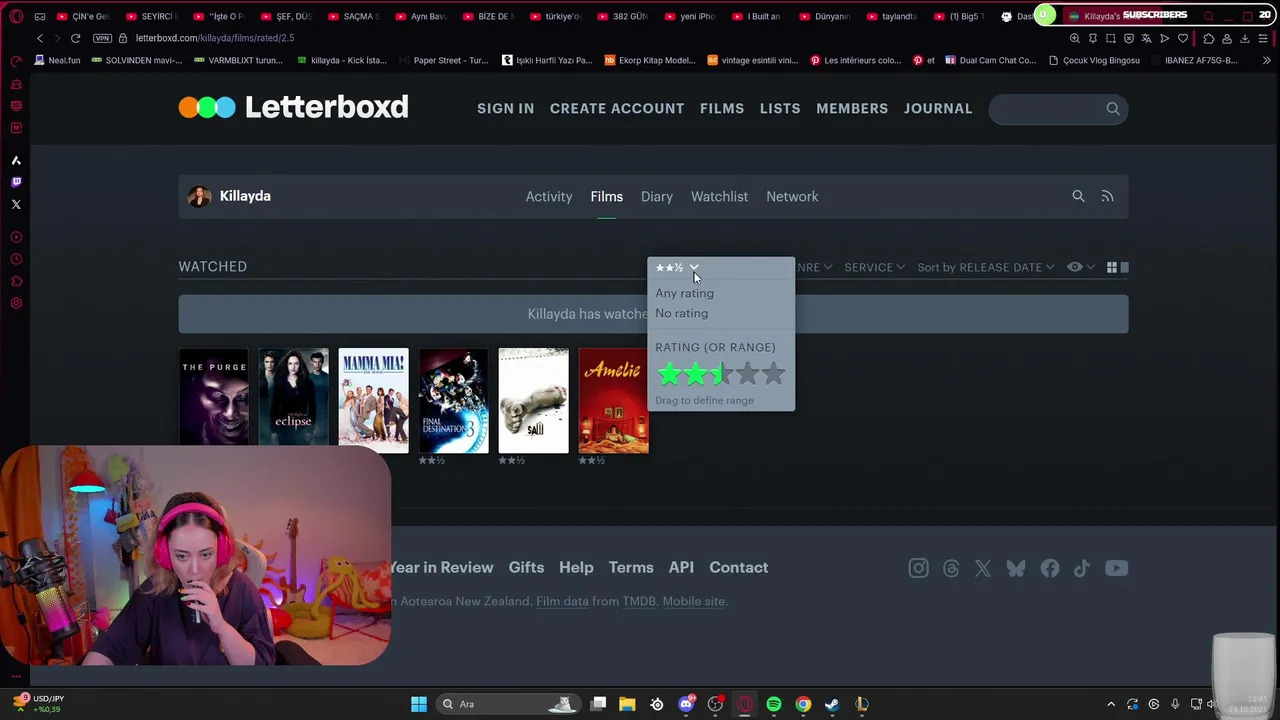1280x720 pixels.
Task: Expand the bookmarks bar overflow chevron
Action: coord(1267,60)
